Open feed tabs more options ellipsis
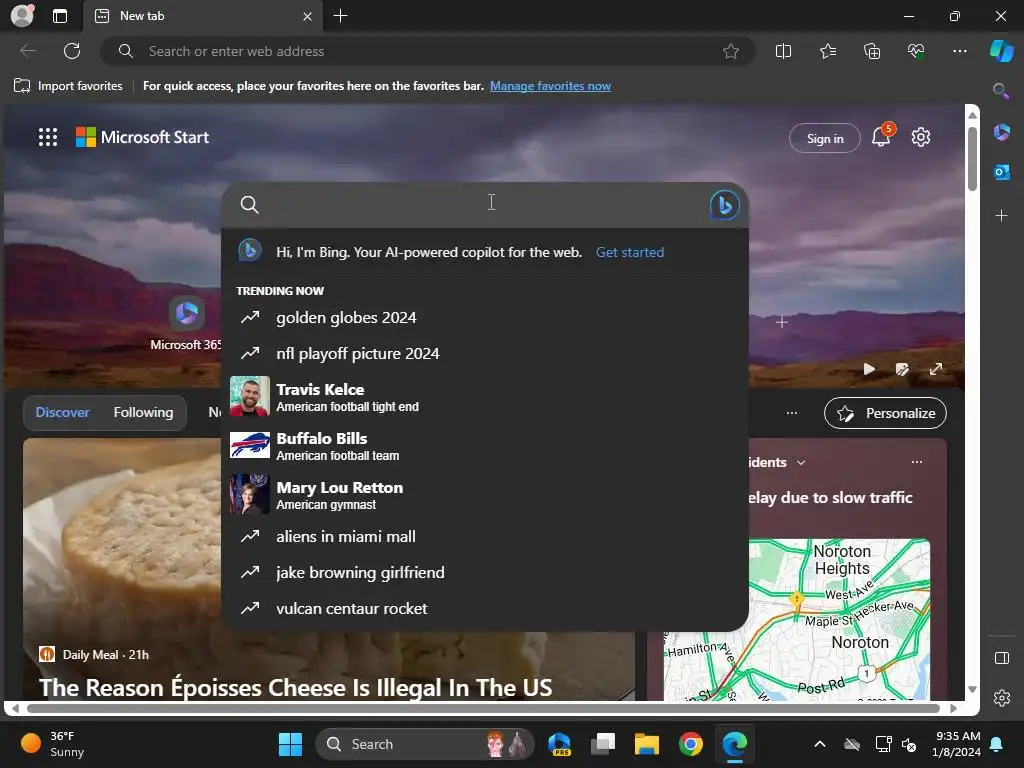 point(792,413)
